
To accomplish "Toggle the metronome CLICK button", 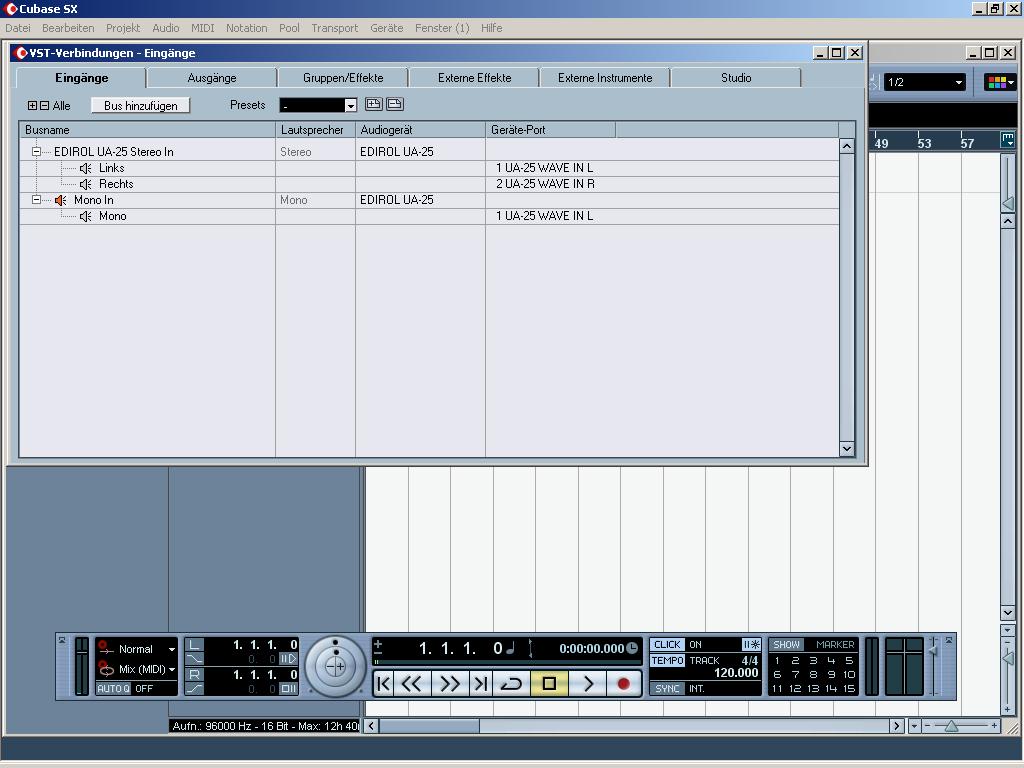I will [667, 645].
